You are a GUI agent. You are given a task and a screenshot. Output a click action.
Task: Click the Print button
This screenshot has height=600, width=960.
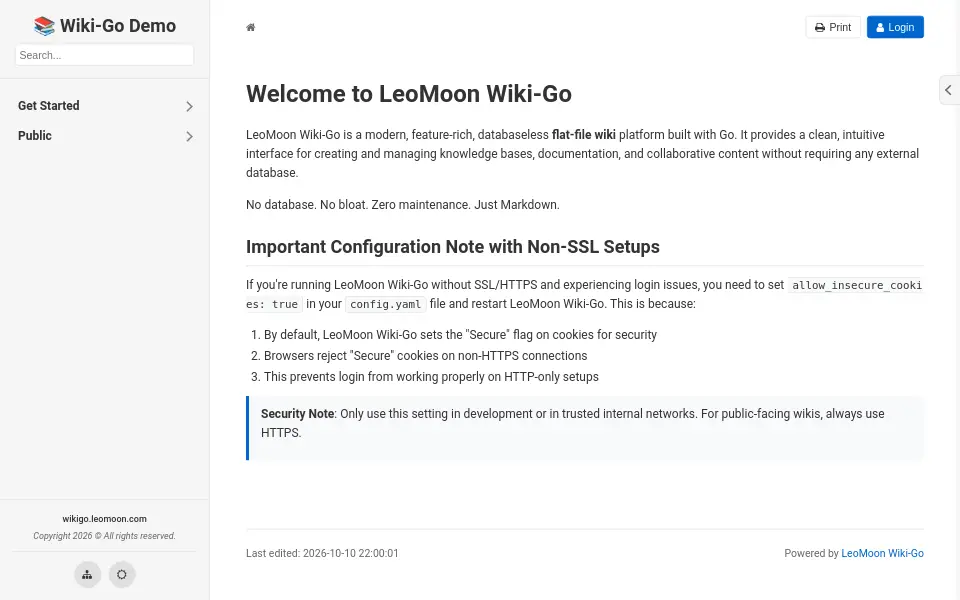click(x=833, y=27)
